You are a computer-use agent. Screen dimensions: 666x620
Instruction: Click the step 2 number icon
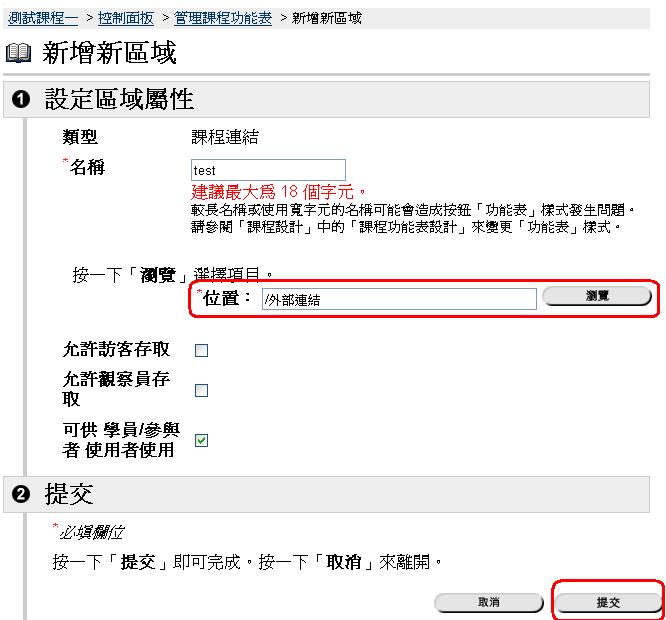pos(23,493)
